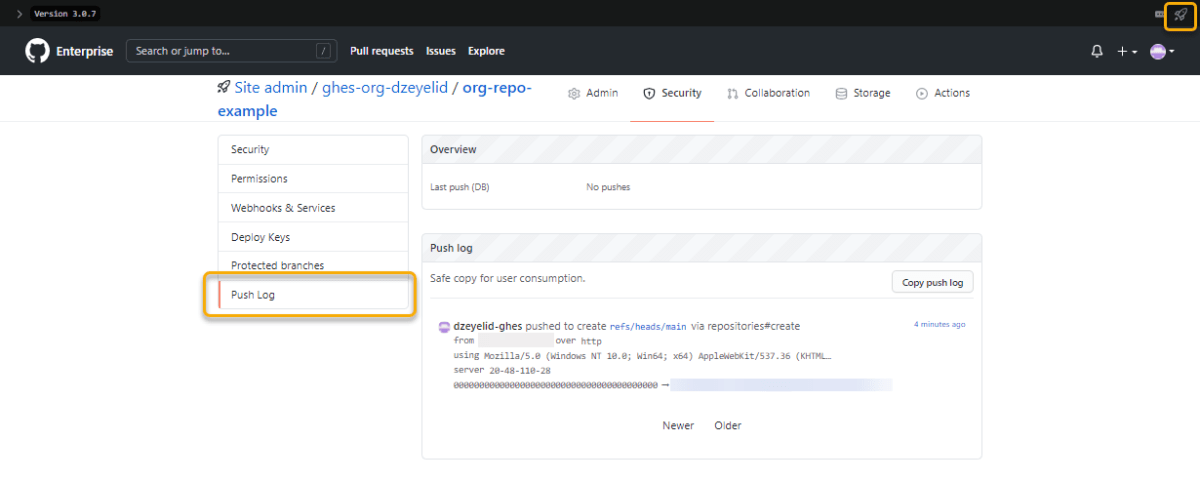Image resolution: width=1200 pixels, height=481 pixels.
Task: Select Webhooks & Services in the sidebar
Action: 313,208
